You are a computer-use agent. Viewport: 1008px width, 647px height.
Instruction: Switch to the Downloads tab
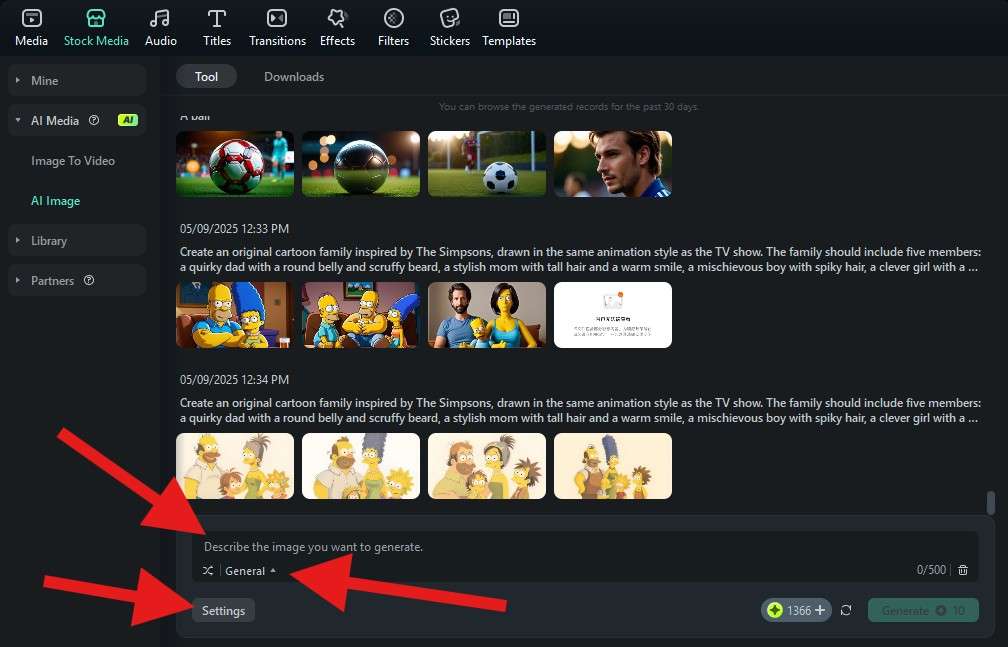[x=294, y=77]
